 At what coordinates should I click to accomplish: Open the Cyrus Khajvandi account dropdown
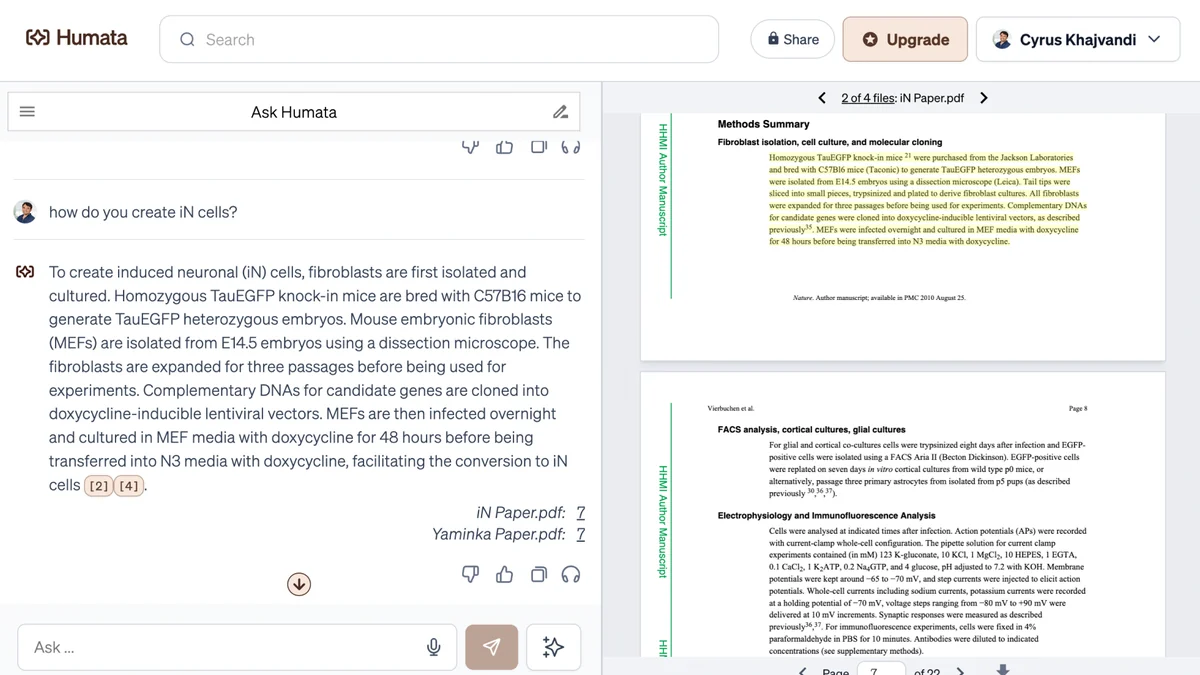(x=1077, y=39)
